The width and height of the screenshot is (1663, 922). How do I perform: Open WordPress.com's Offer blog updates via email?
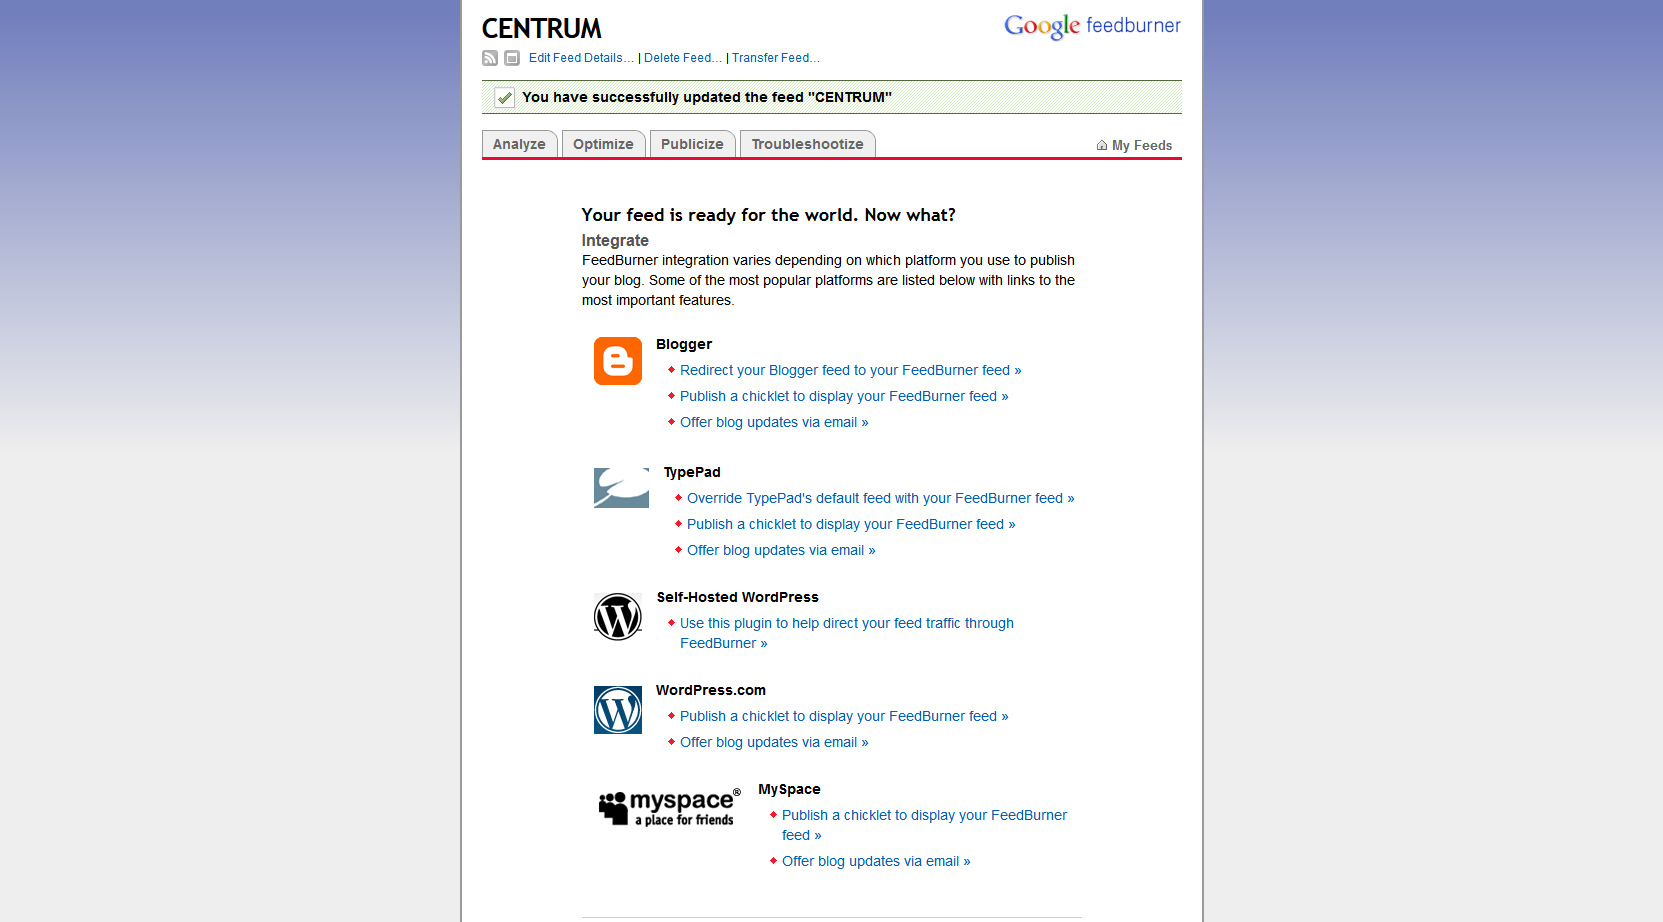(774, 742)
